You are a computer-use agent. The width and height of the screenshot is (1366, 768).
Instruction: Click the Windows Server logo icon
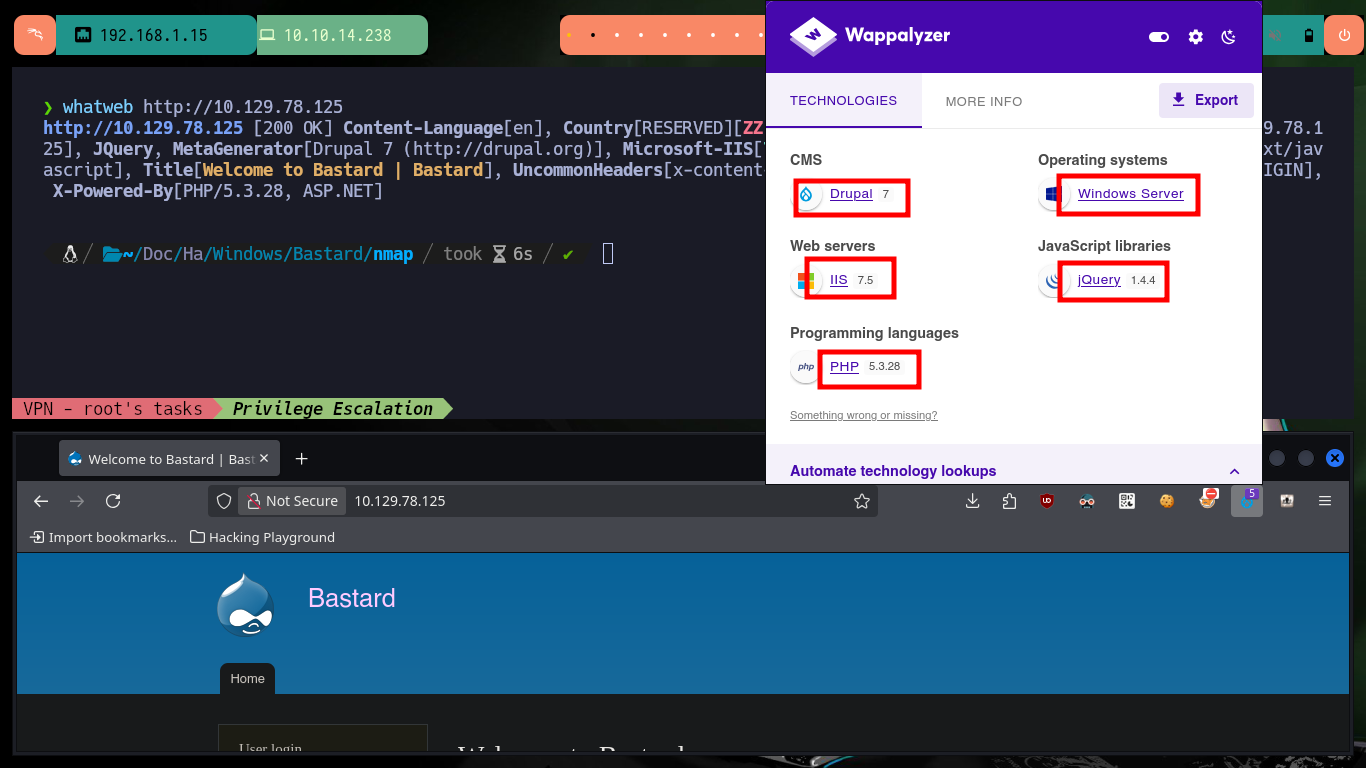[x=1052, y=195]
